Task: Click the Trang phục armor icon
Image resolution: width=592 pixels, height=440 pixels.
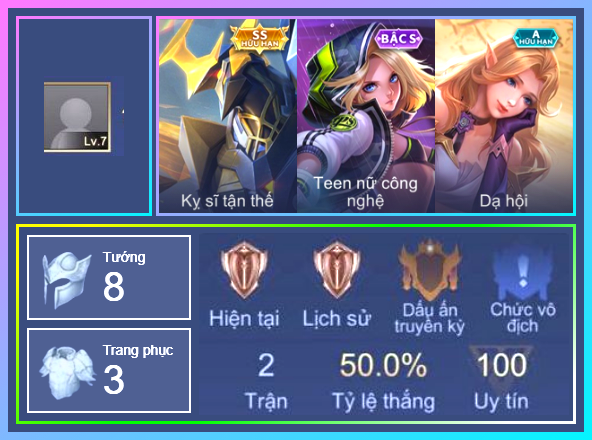Action: [x=67, y=373]
